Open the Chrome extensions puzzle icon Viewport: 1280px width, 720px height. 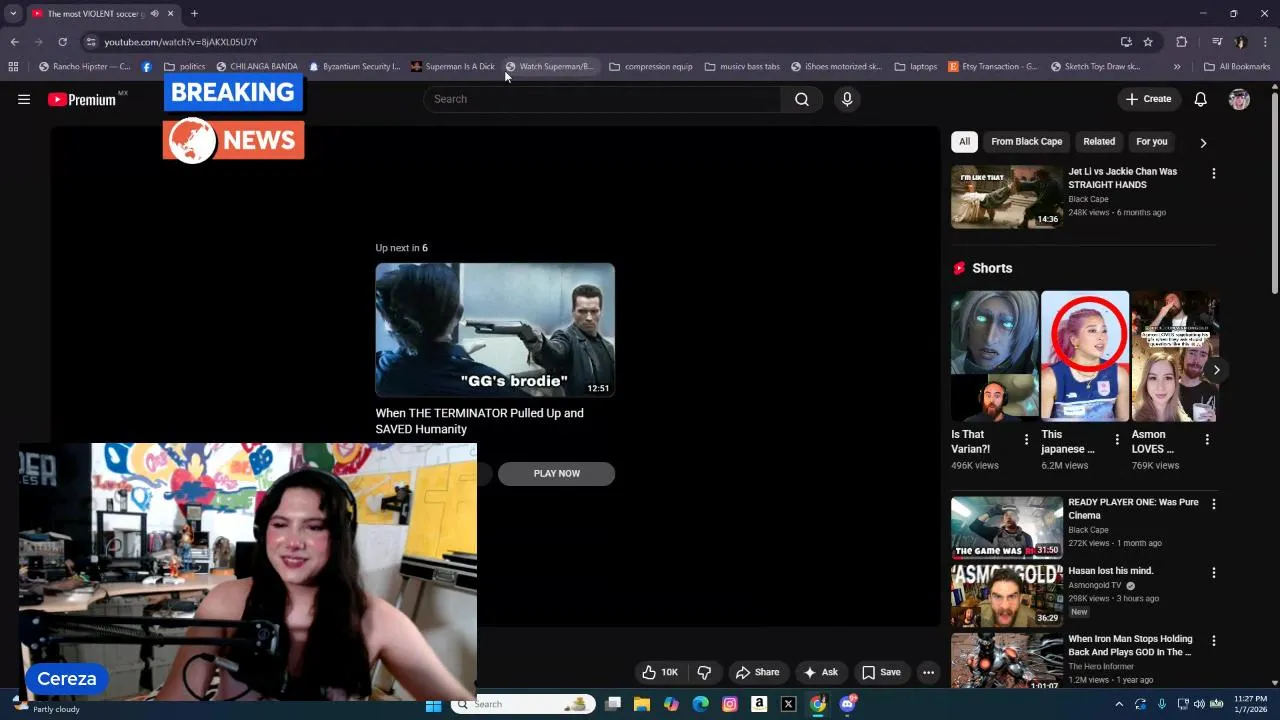pos(1182,42)
